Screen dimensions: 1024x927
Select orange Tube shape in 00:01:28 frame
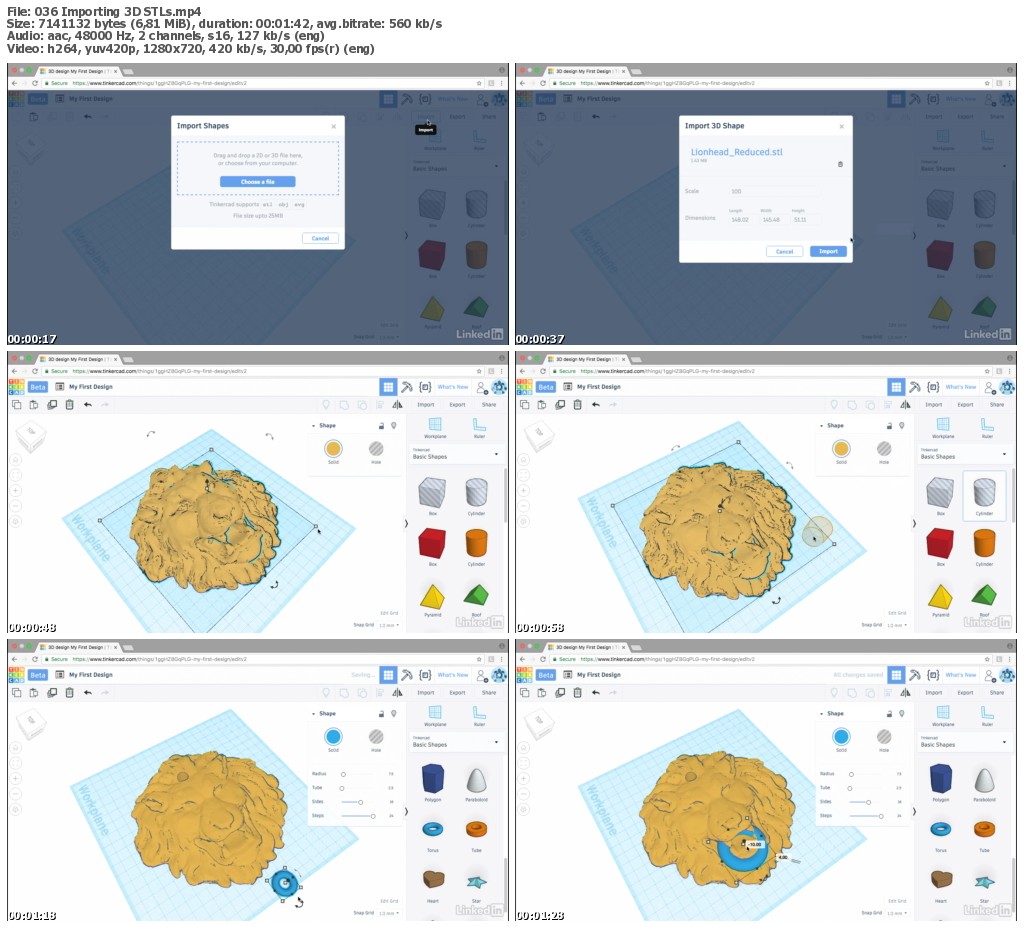coord(984,830)
